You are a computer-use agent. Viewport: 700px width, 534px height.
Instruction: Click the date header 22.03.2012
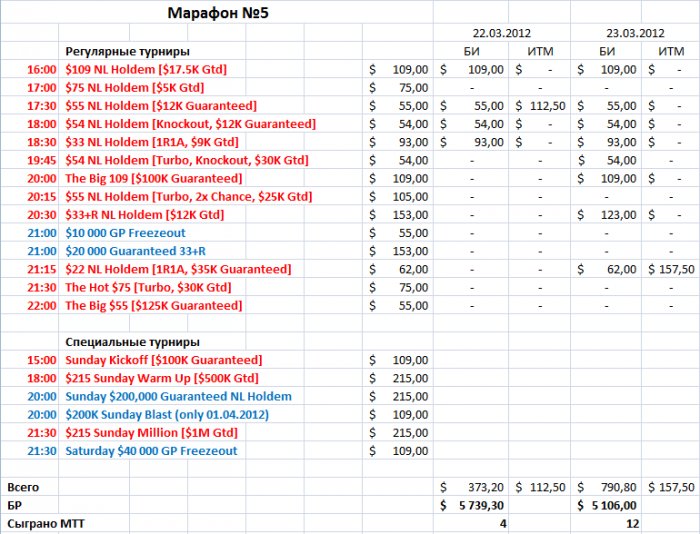click(x=502, y=33)
